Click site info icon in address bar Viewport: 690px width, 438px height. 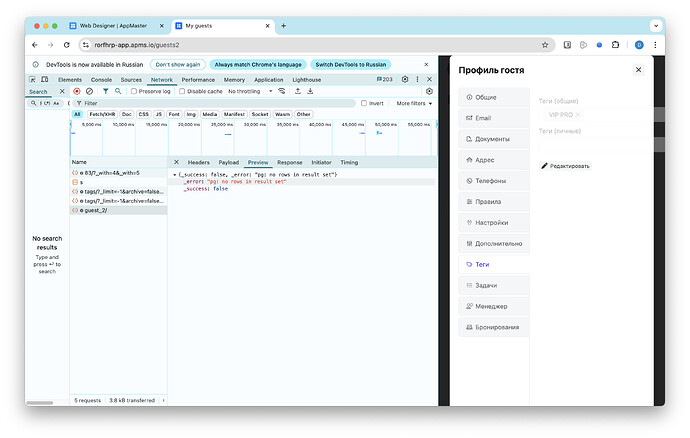click(x=86, y=45)
